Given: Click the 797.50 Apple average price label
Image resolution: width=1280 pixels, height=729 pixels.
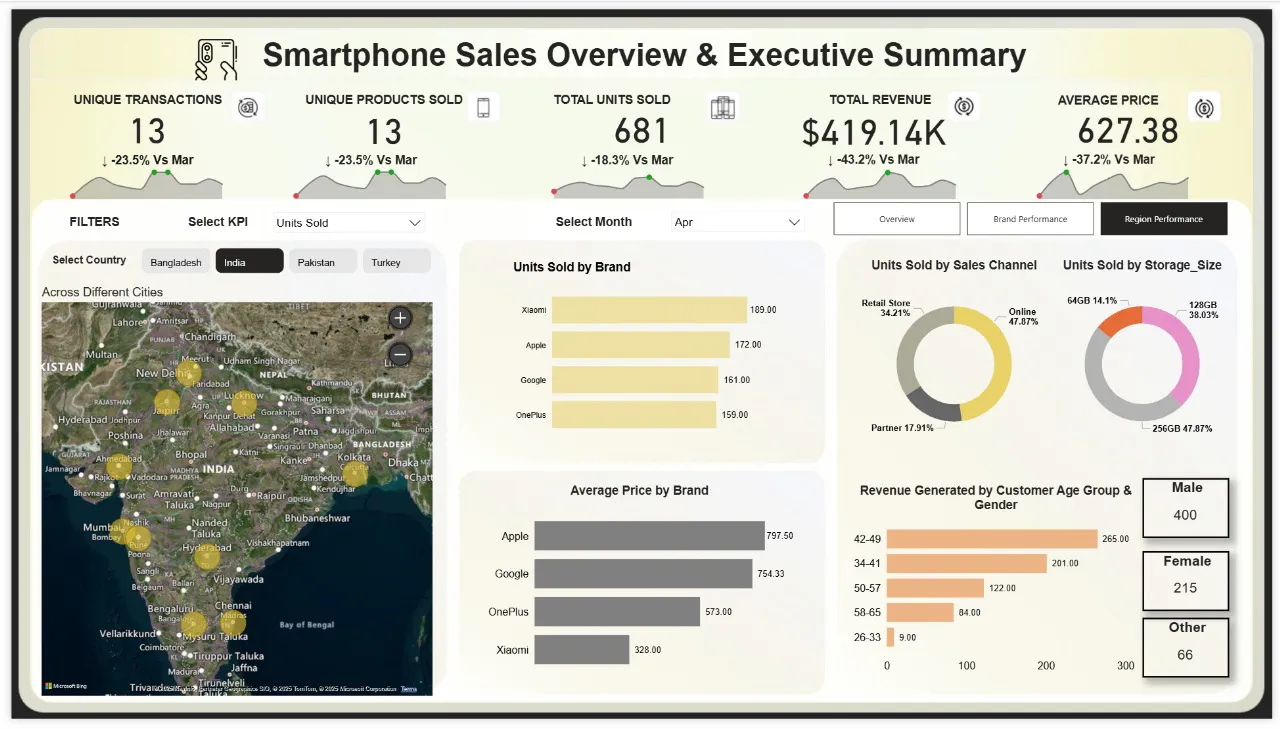Looking at the screenshot, I should pyautogui.click(x=780, y=536).
